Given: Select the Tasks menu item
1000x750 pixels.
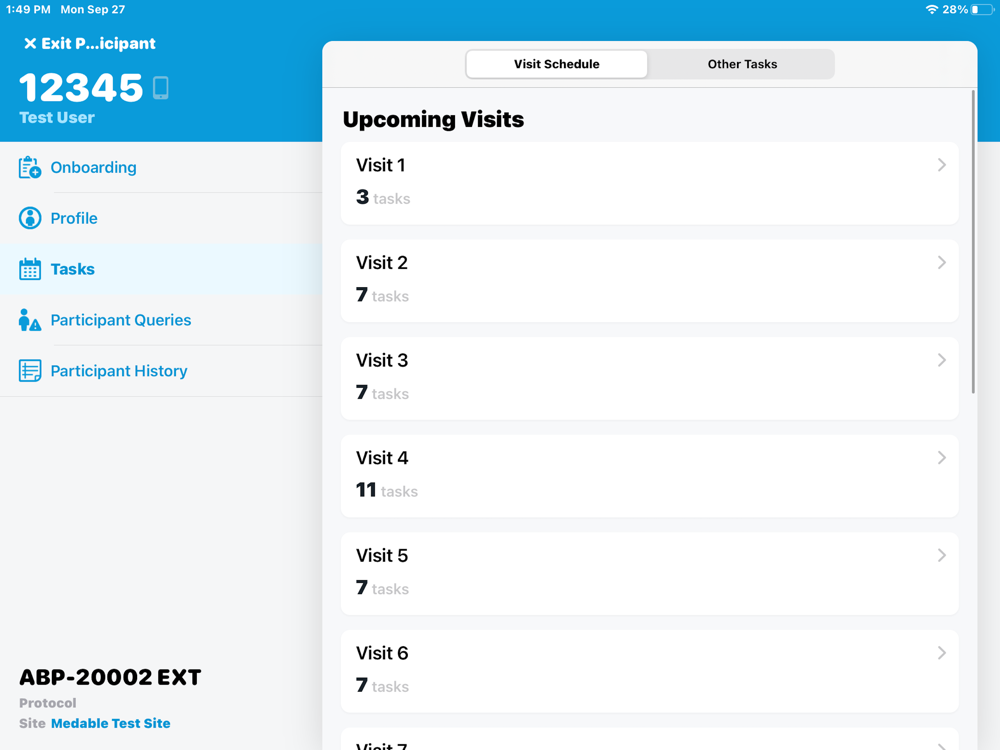Looking at the screenshot, I should pyautogui.click(x=161, y=269).
